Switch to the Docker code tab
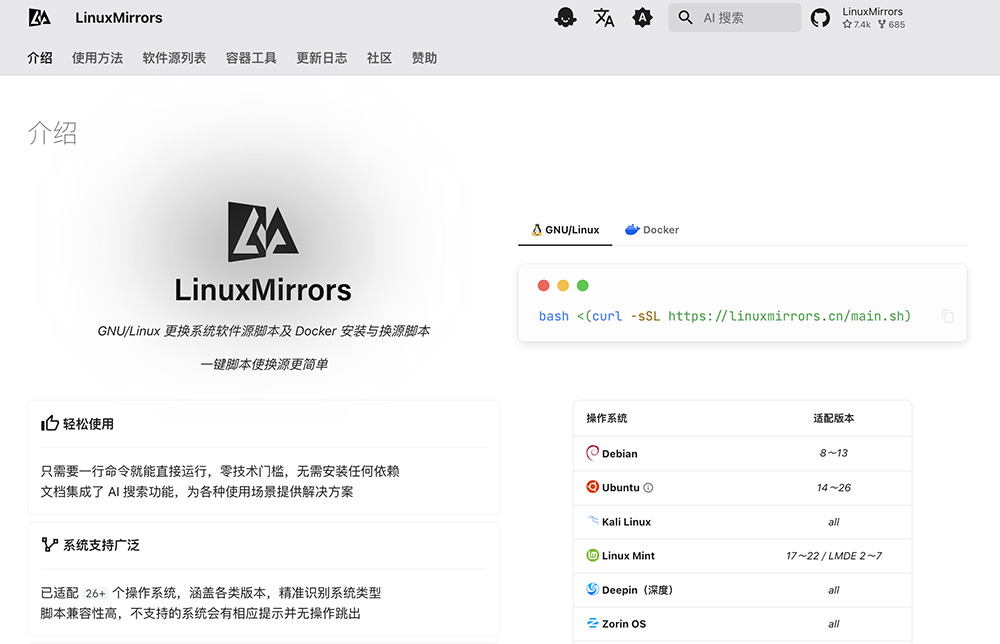This screenshot has height=644, width=1000. coord(652,230)
